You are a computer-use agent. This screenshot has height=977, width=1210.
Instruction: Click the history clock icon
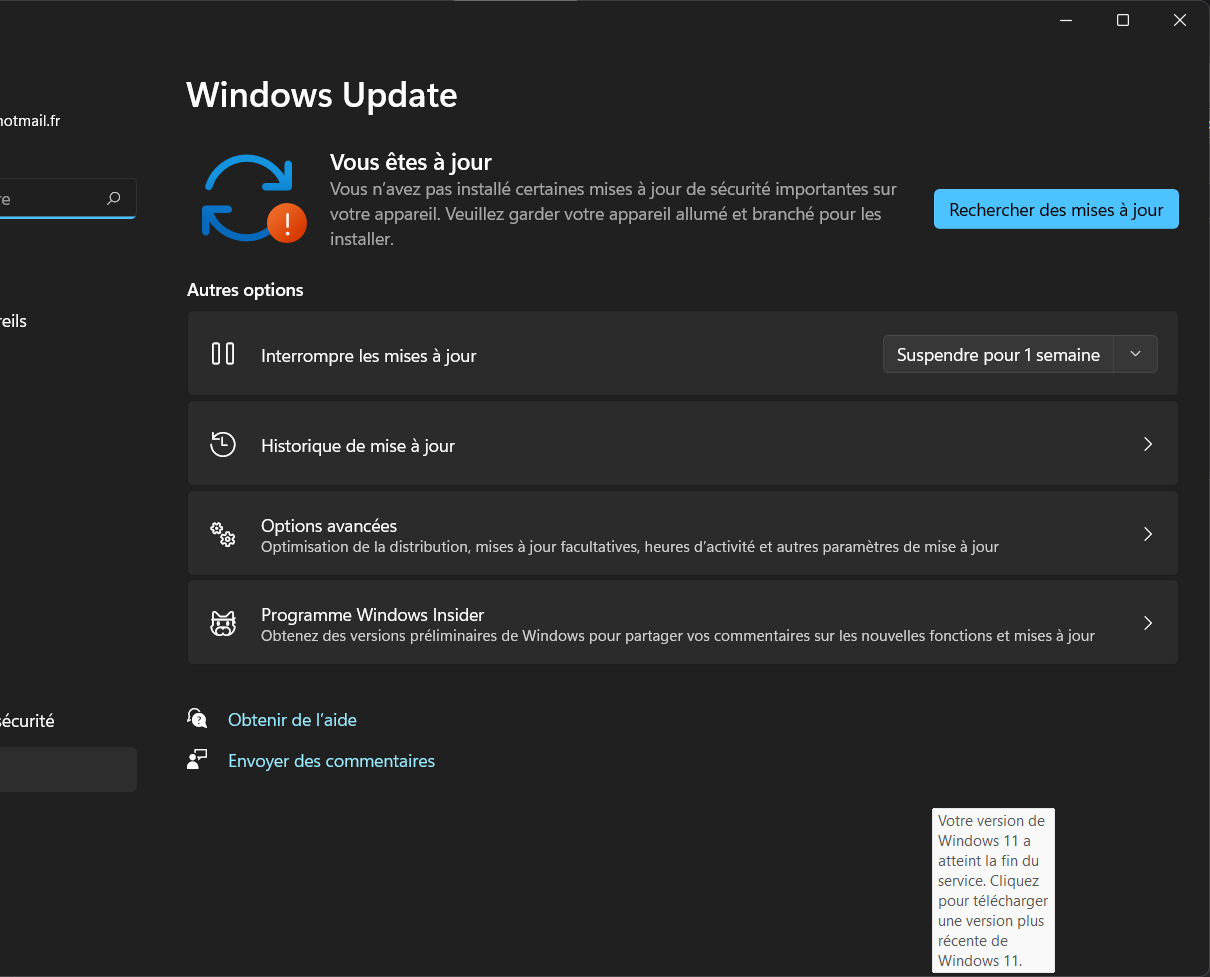pos(223,444)
